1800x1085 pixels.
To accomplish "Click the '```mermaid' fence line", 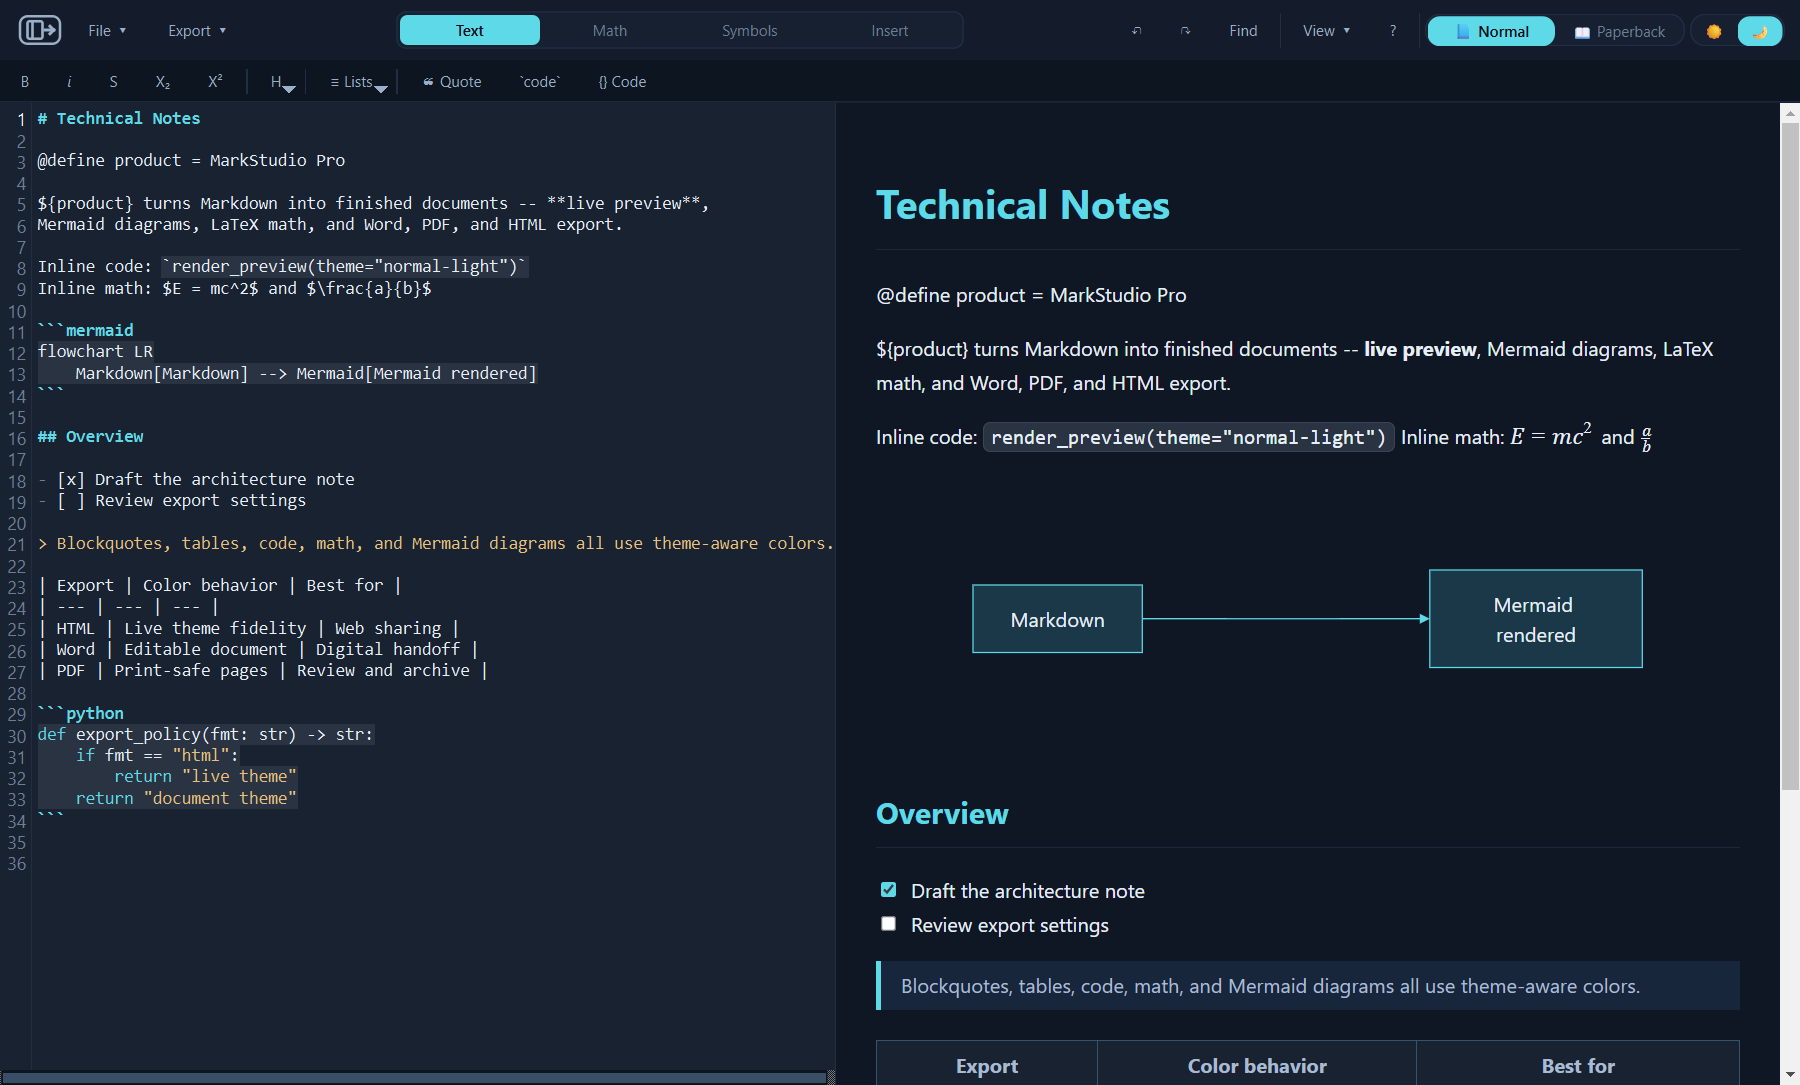I will 85,330.
